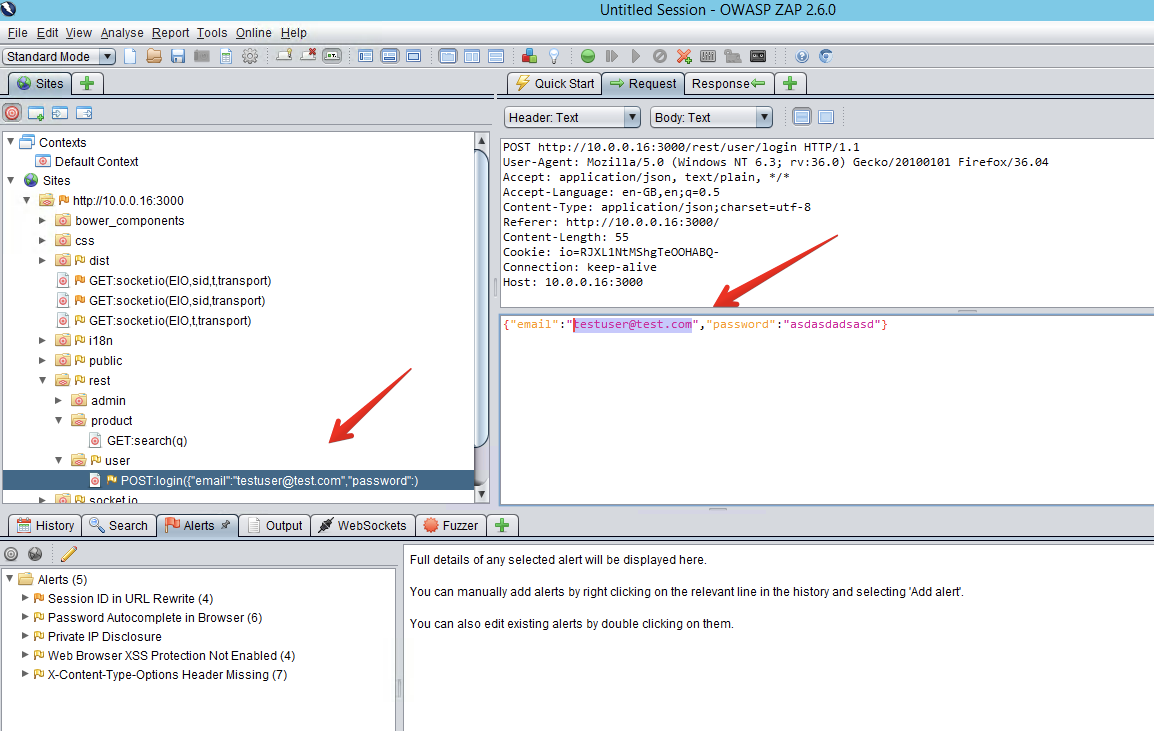Expand Private IP Disclosure alert
Image resolution: width=1154 pixels, height=731 pixels.
pos(25,636)
